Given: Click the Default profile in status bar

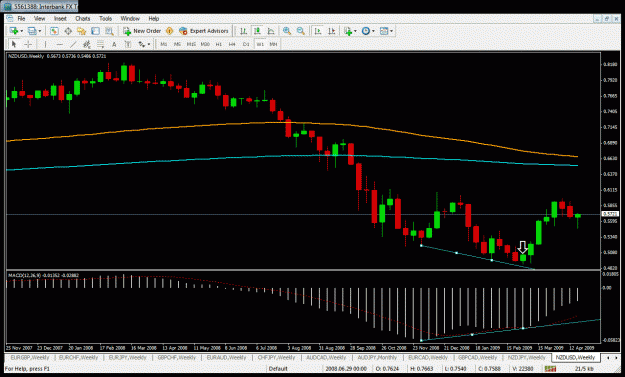Looking at the screenshot, I should [x=278, y=369].
